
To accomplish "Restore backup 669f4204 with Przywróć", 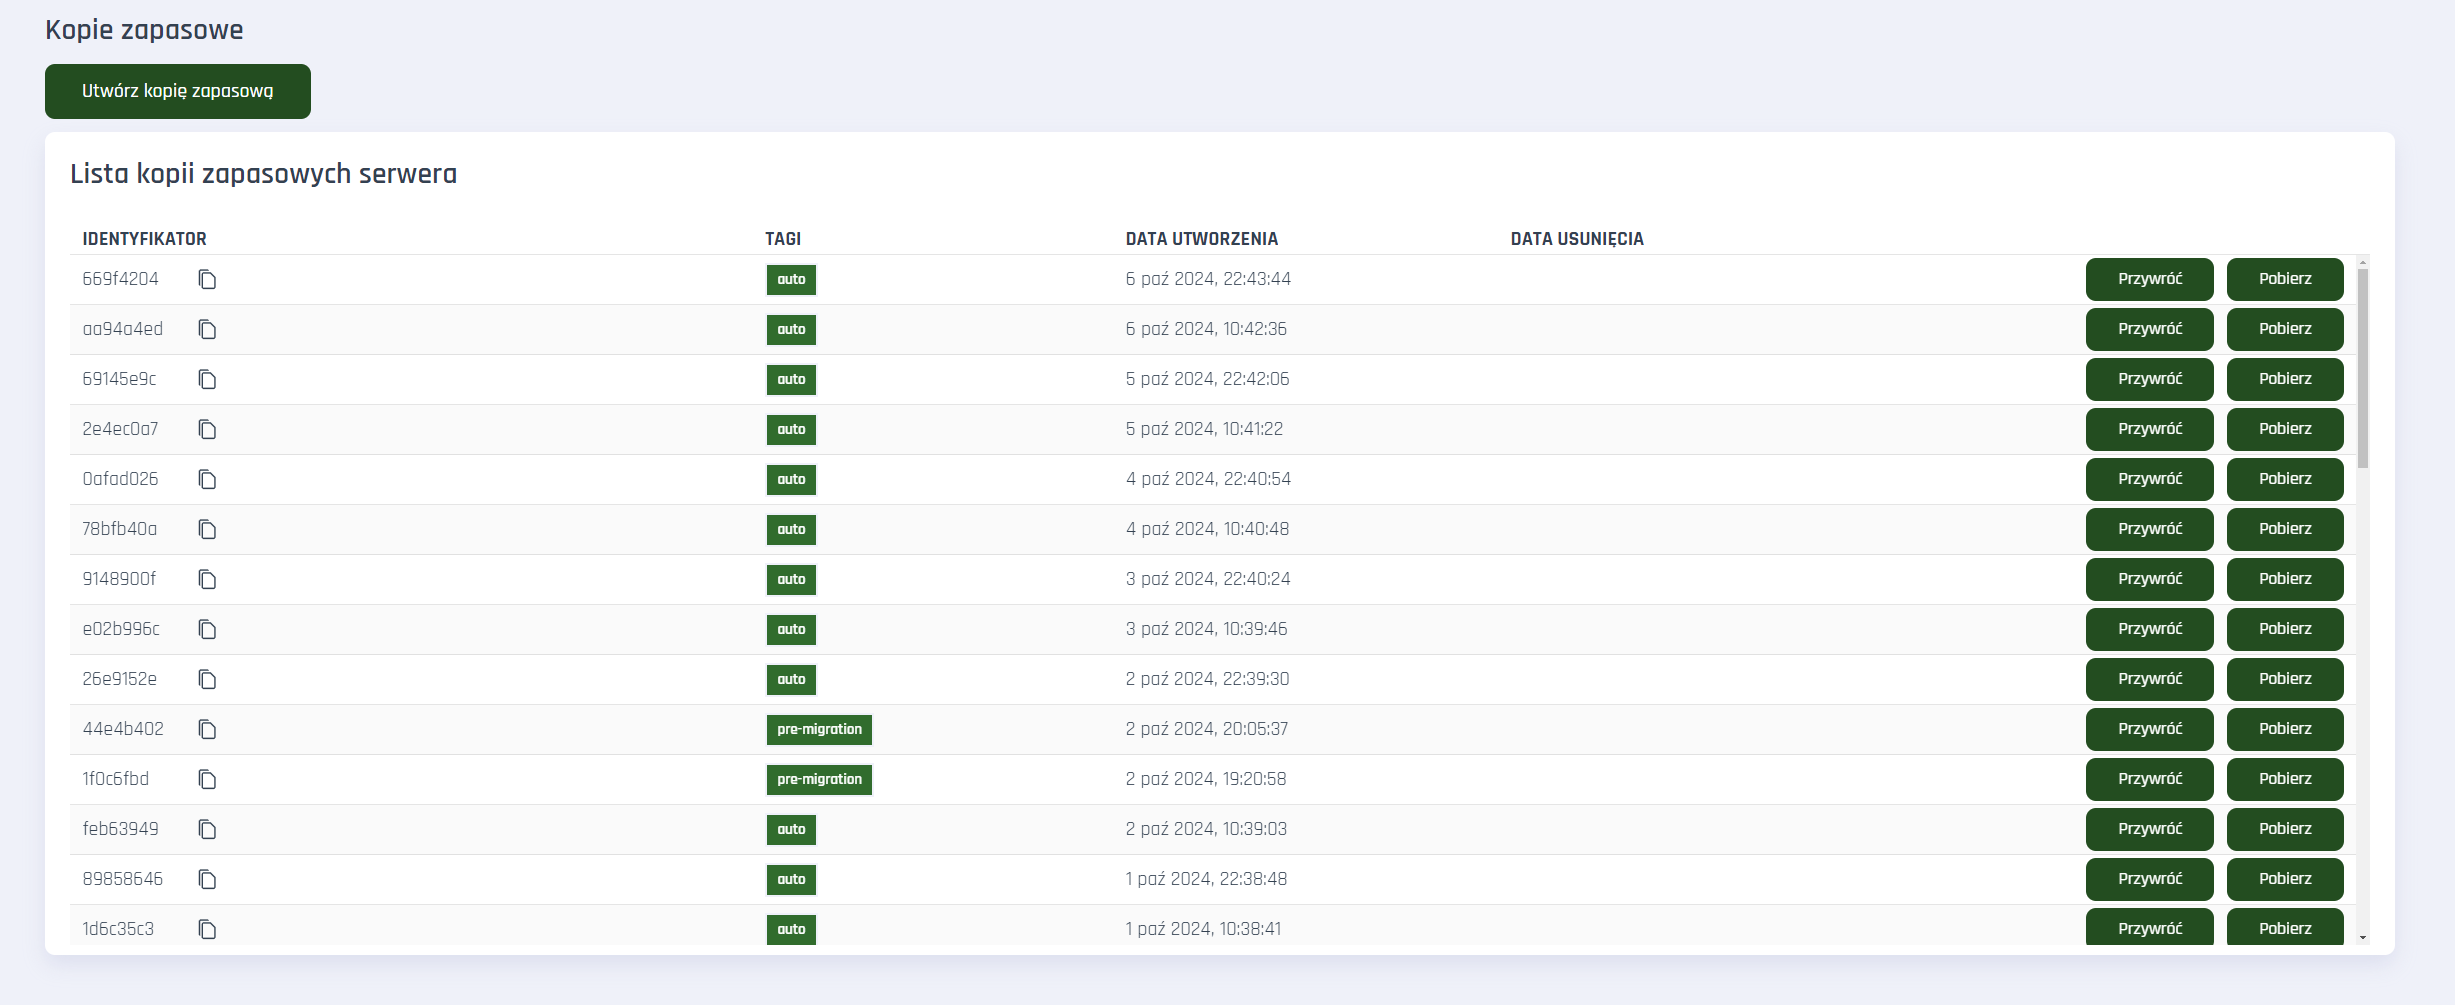I will tap(2149, 279).
